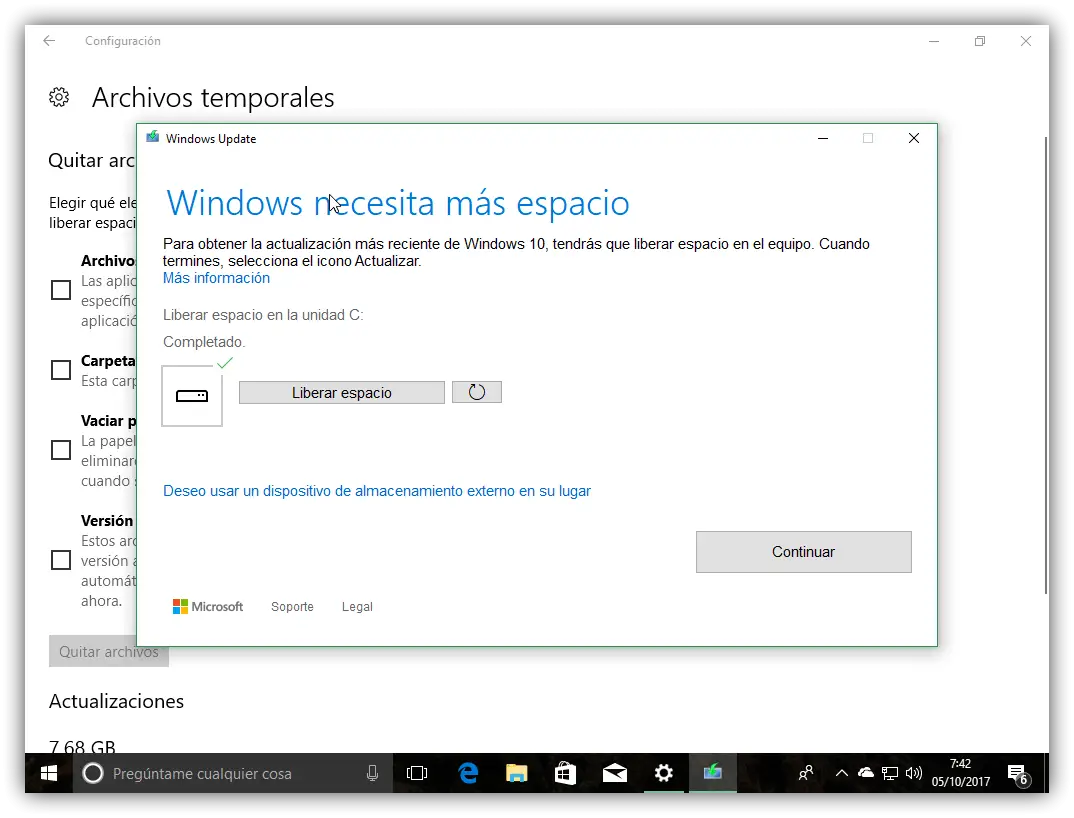
Task: Click the settings gear beside Archivos temporales
Action: (x=59, y=97)
